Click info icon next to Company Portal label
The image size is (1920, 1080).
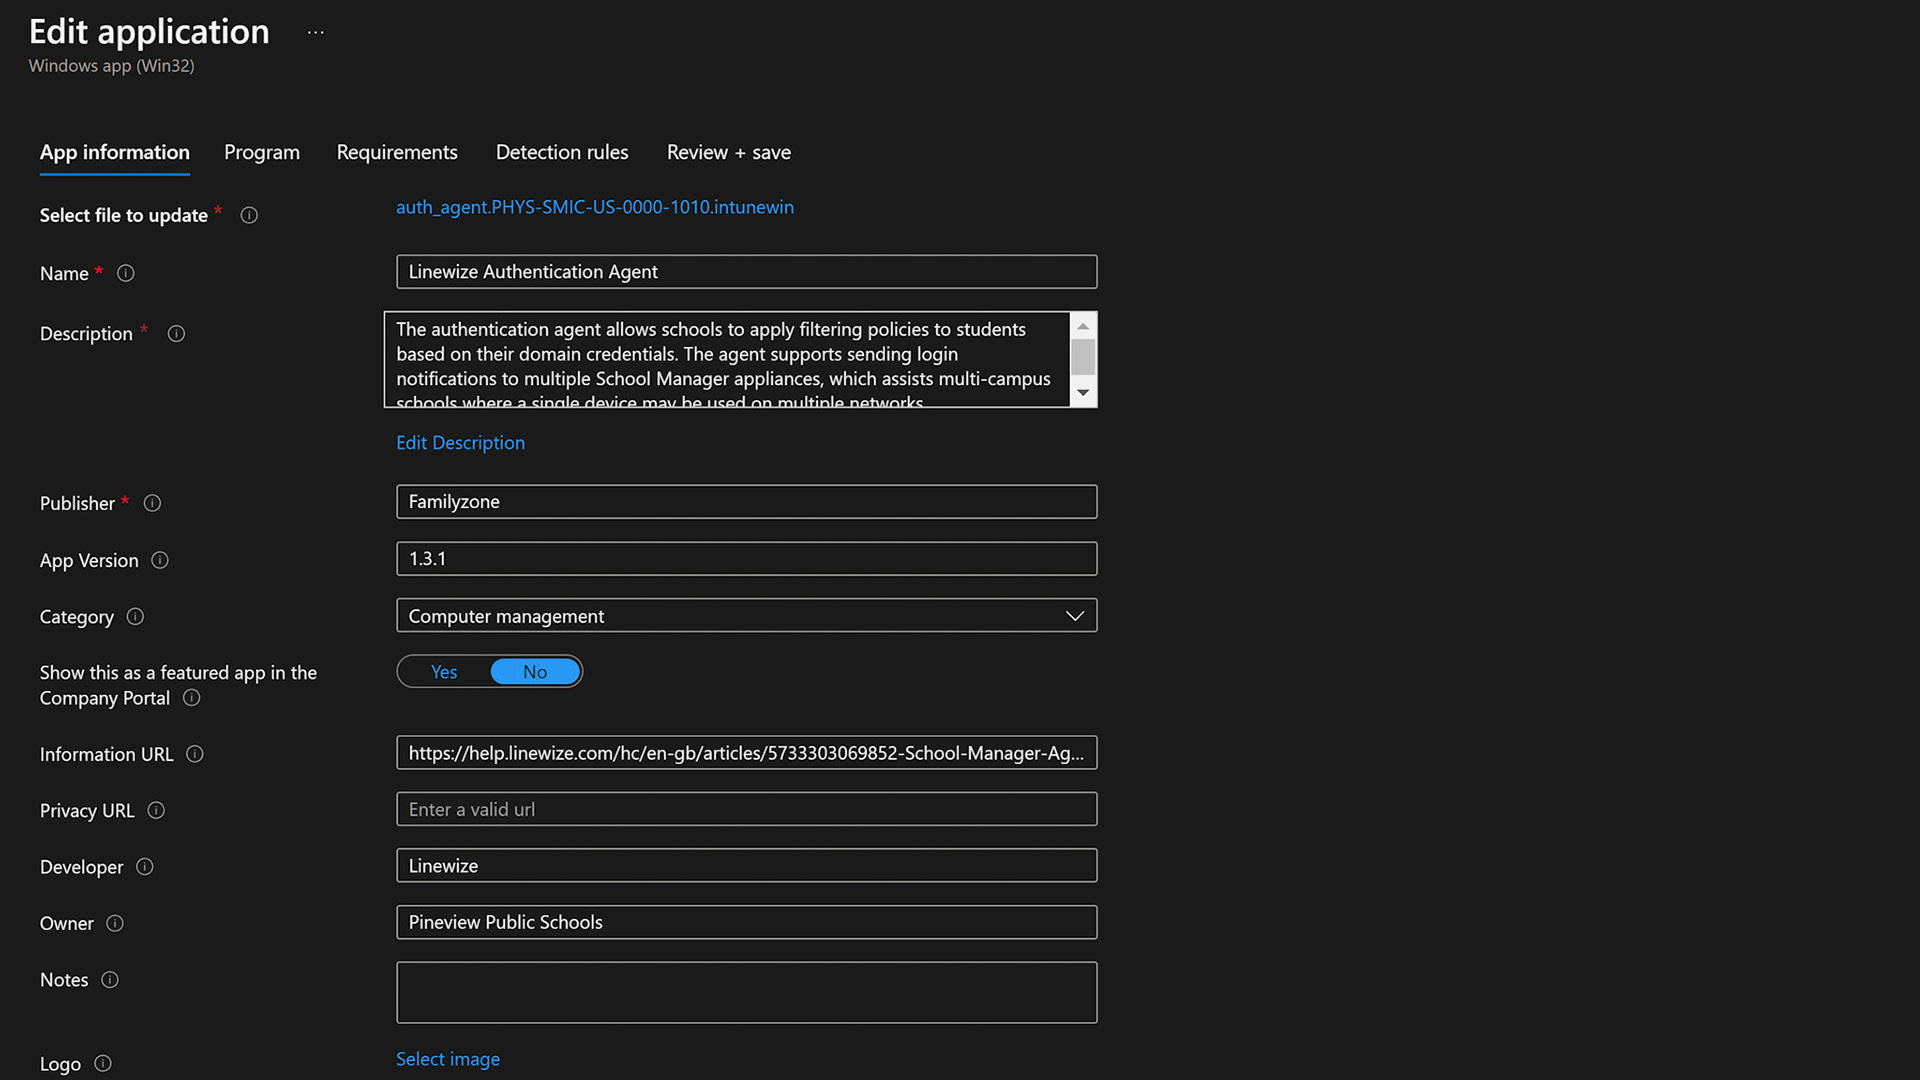191,697
